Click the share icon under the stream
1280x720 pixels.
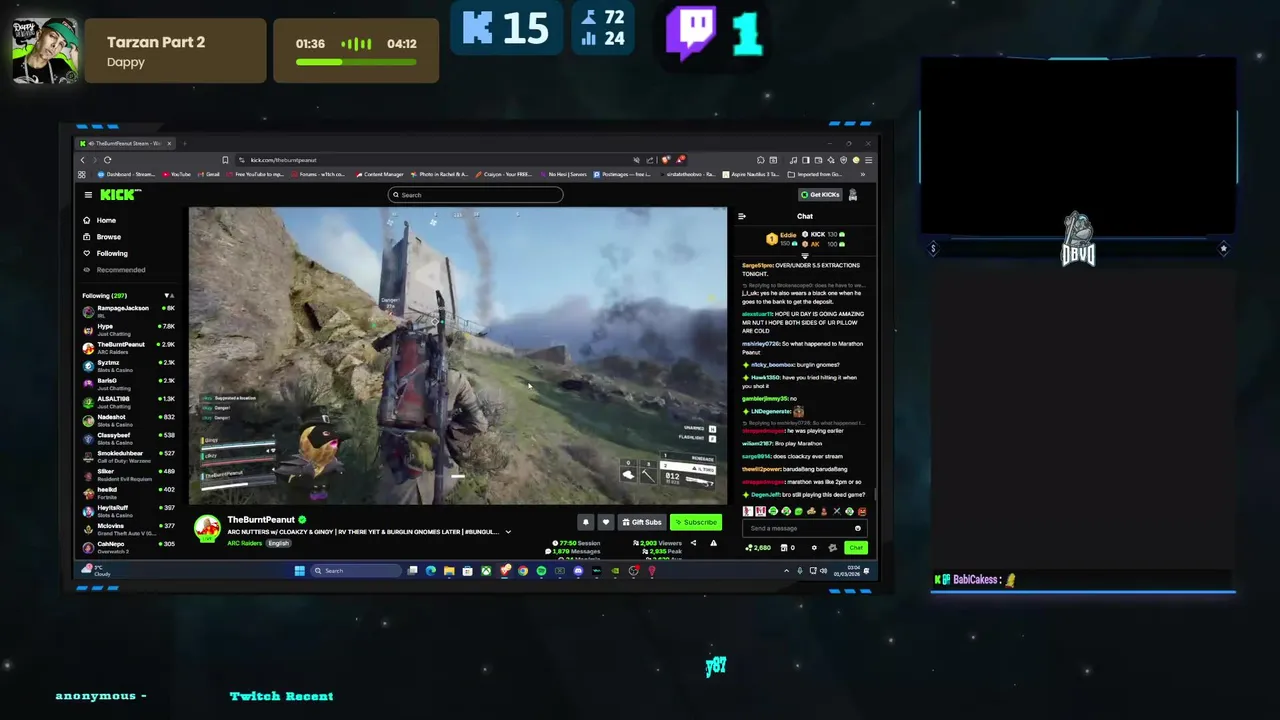[693, 543]
